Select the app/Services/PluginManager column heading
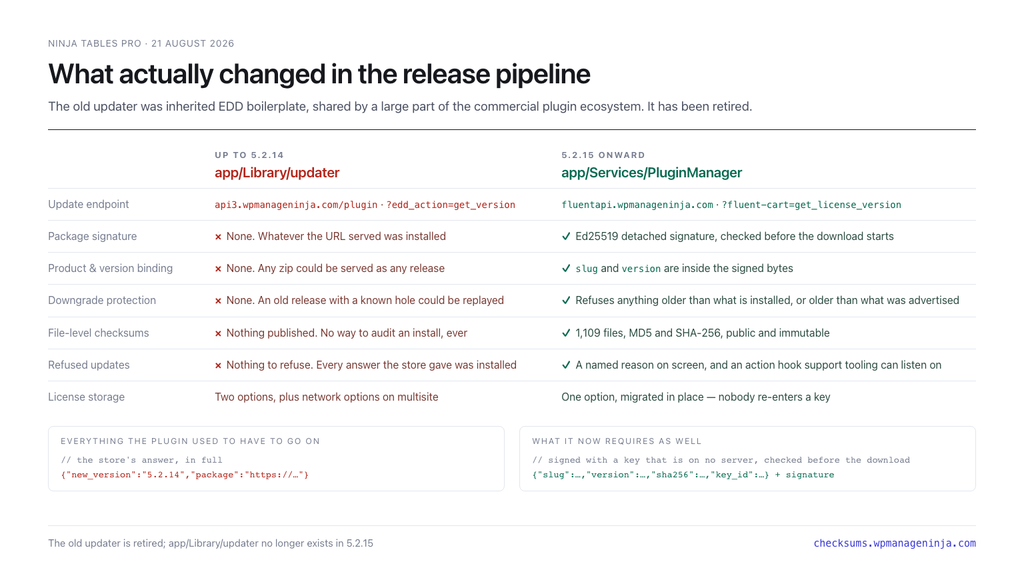 click(652, 173)
